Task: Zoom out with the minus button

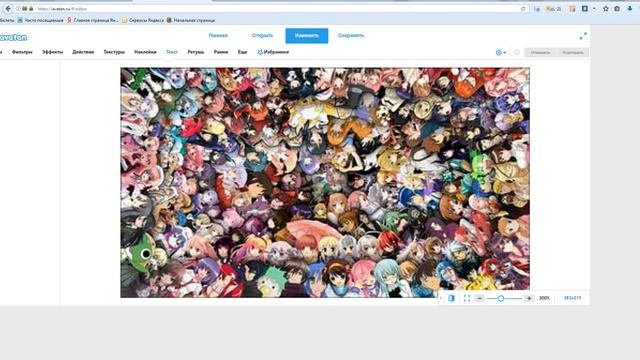Action: pos(480,298)
